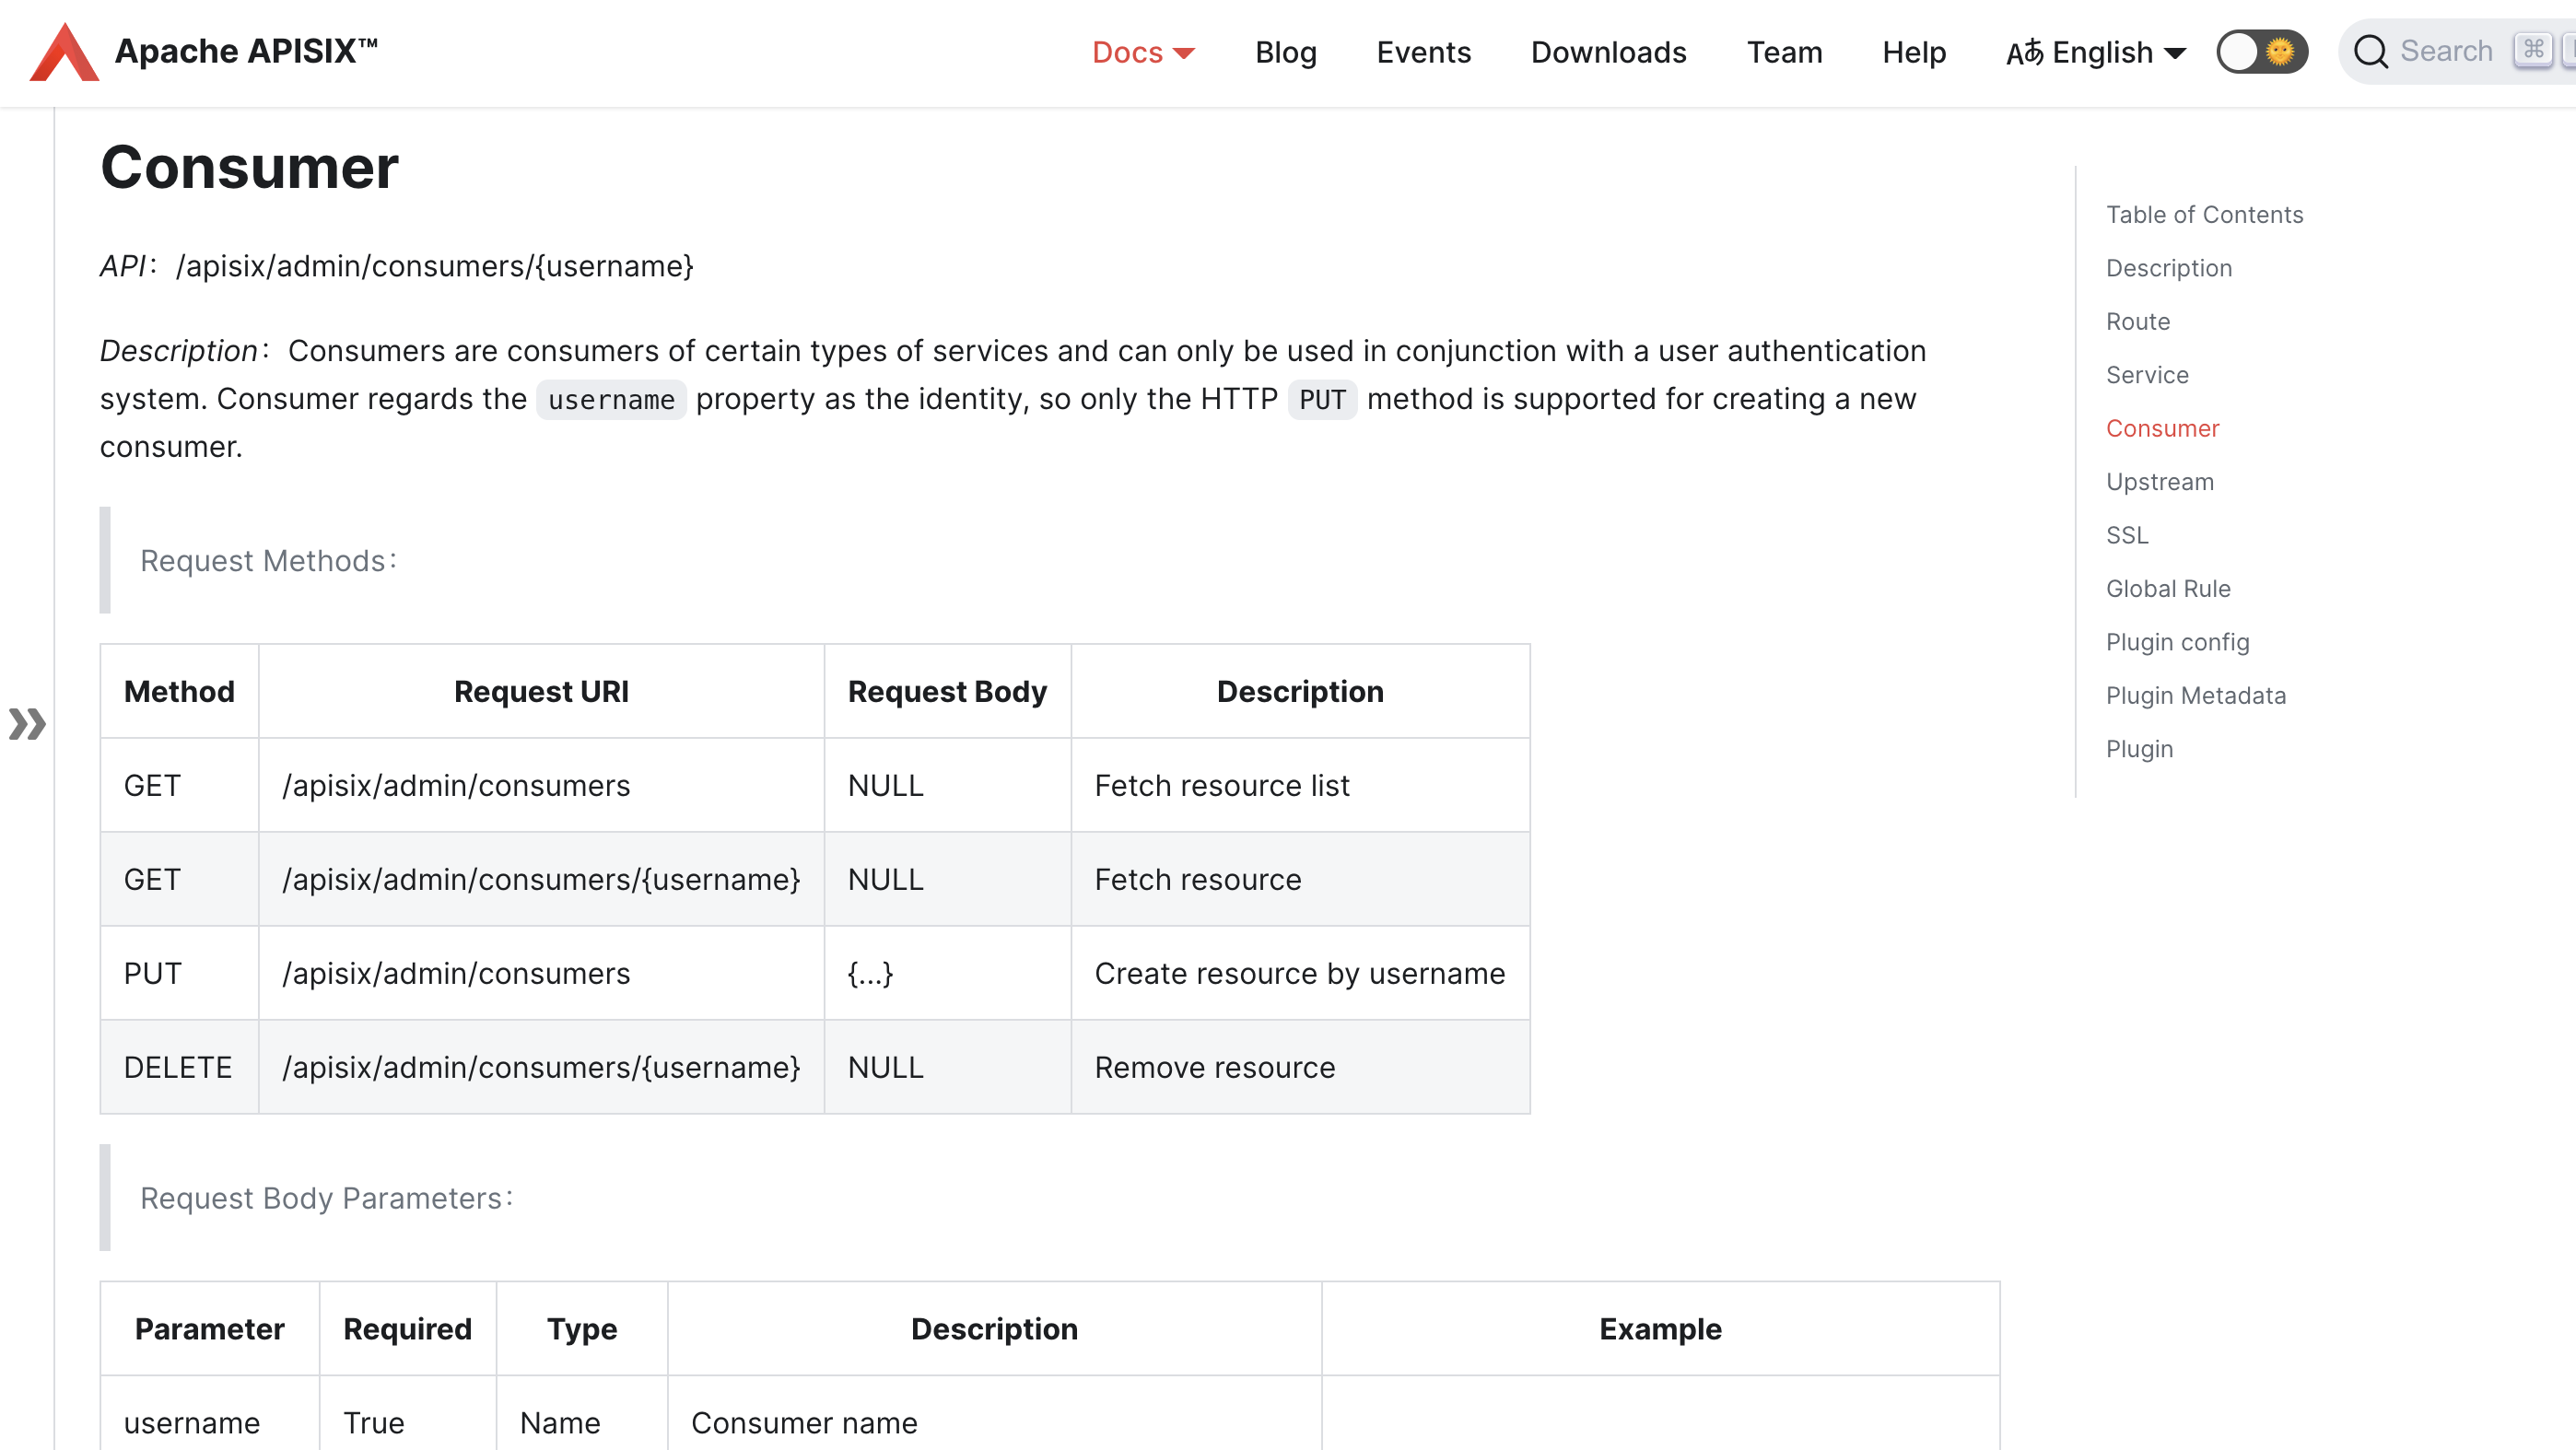Toggle dark mode switch
Screen dimensions: 2576x1450
pos(2261,52)
